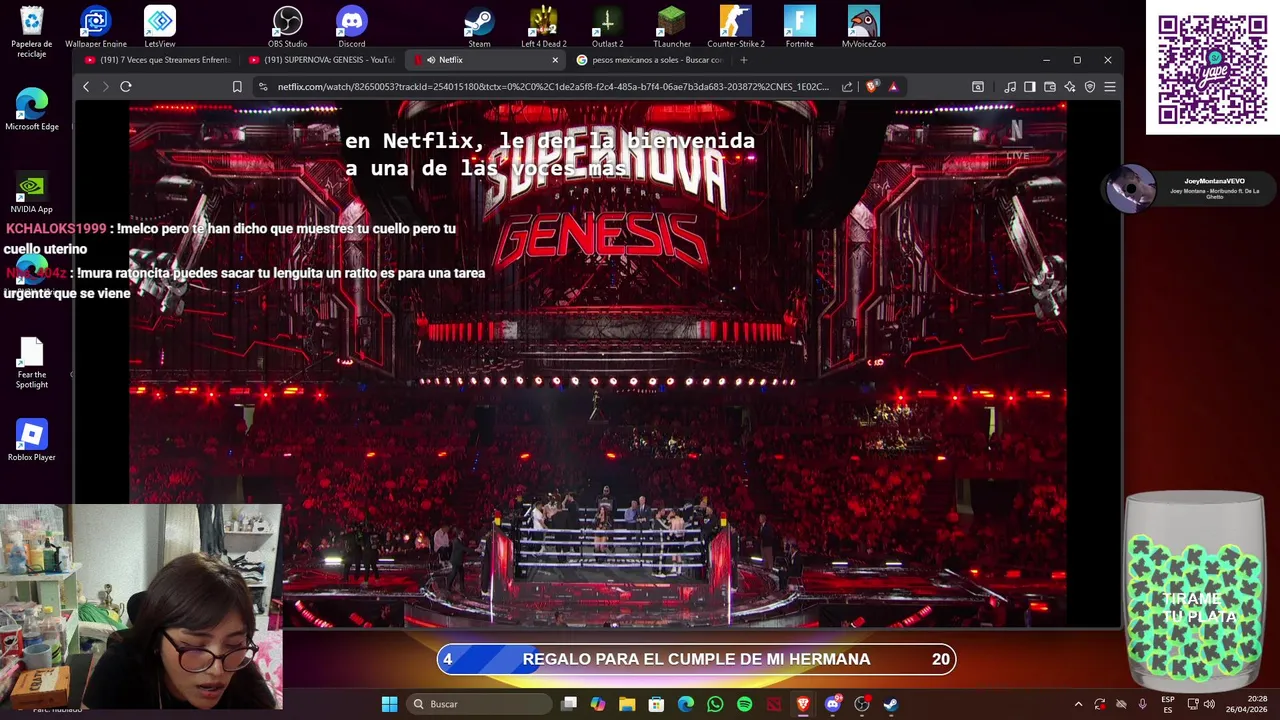Toggle the browser sidebar panel icon
This screenshot has height=720, width=1280.
coord(1030,87)
